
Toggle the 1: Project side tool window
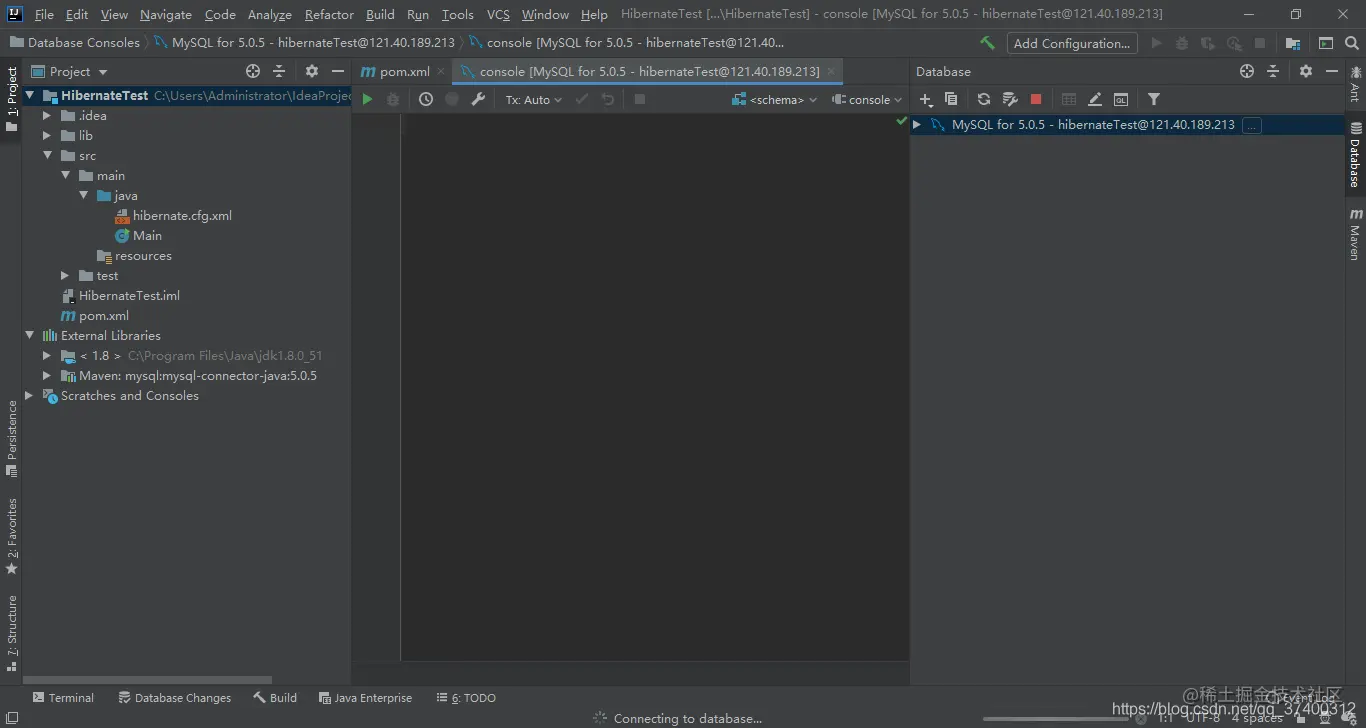pyautogui.click(x=11, y=99)
